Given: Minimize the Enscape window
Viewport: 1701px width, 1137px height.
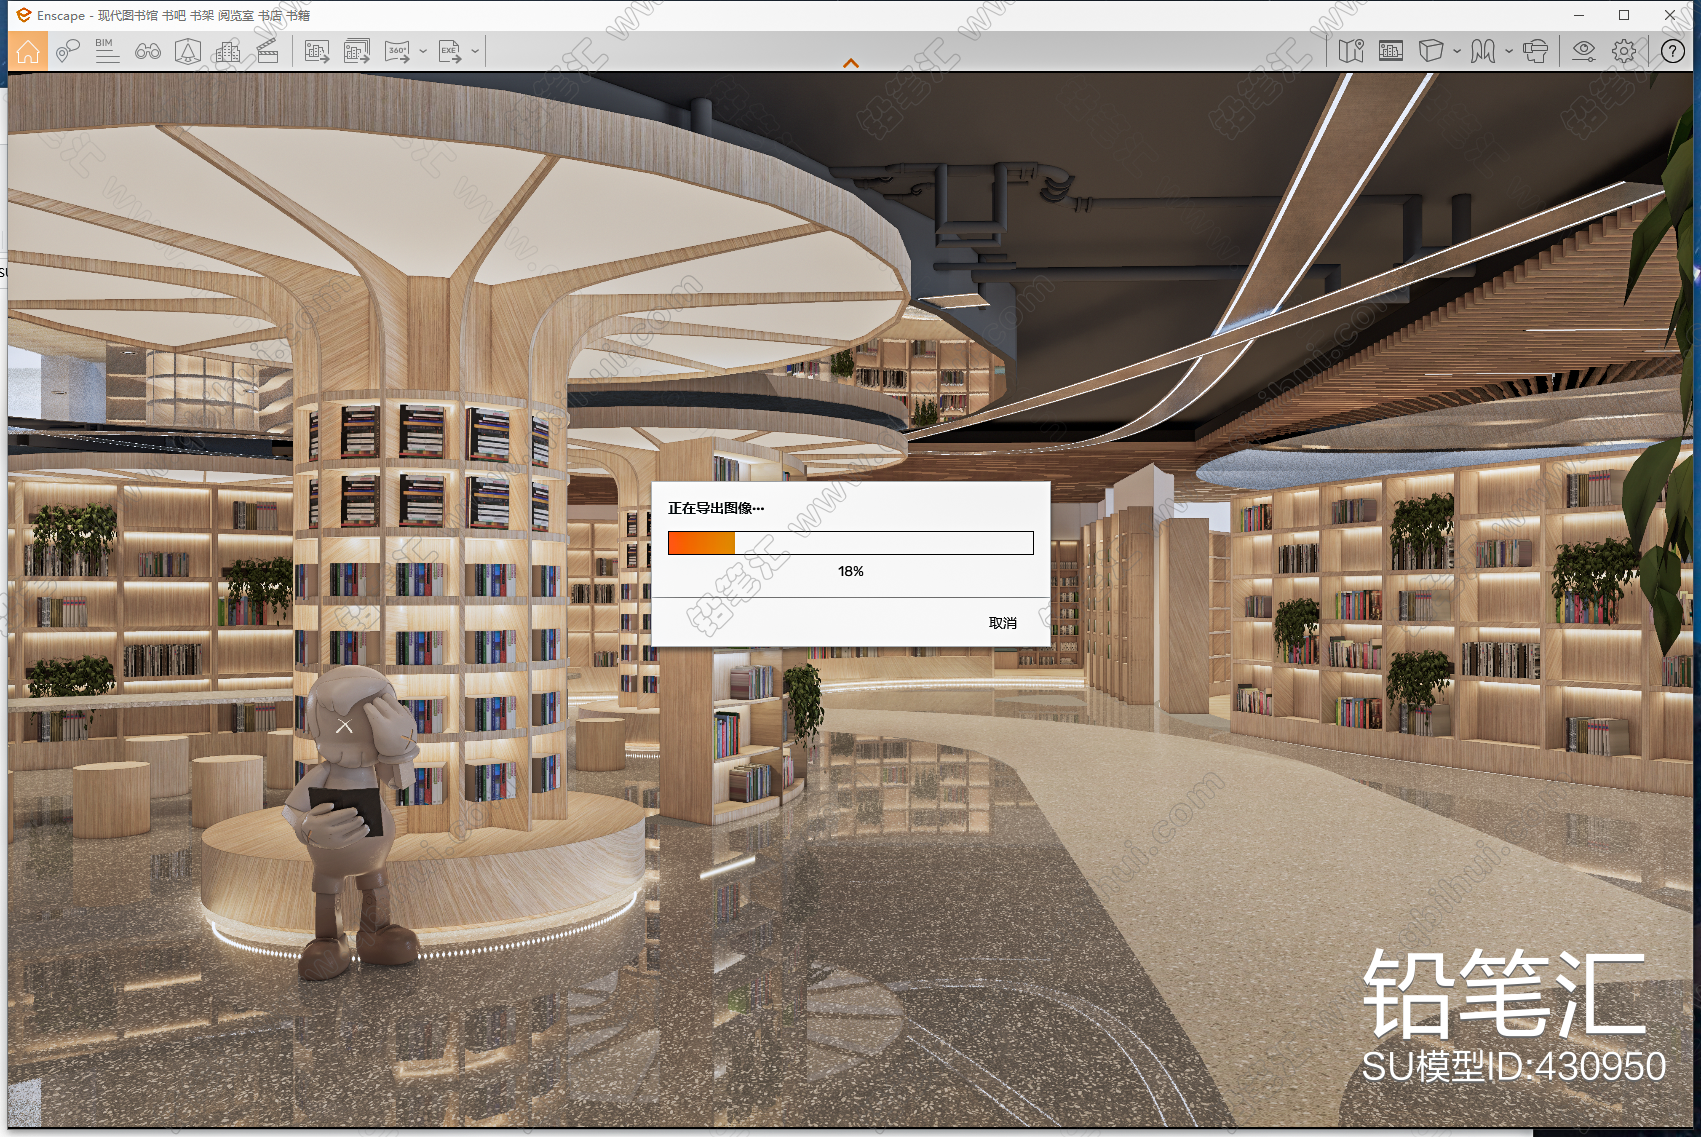Looking at the screenshot, I should [x=1579, y=15].
